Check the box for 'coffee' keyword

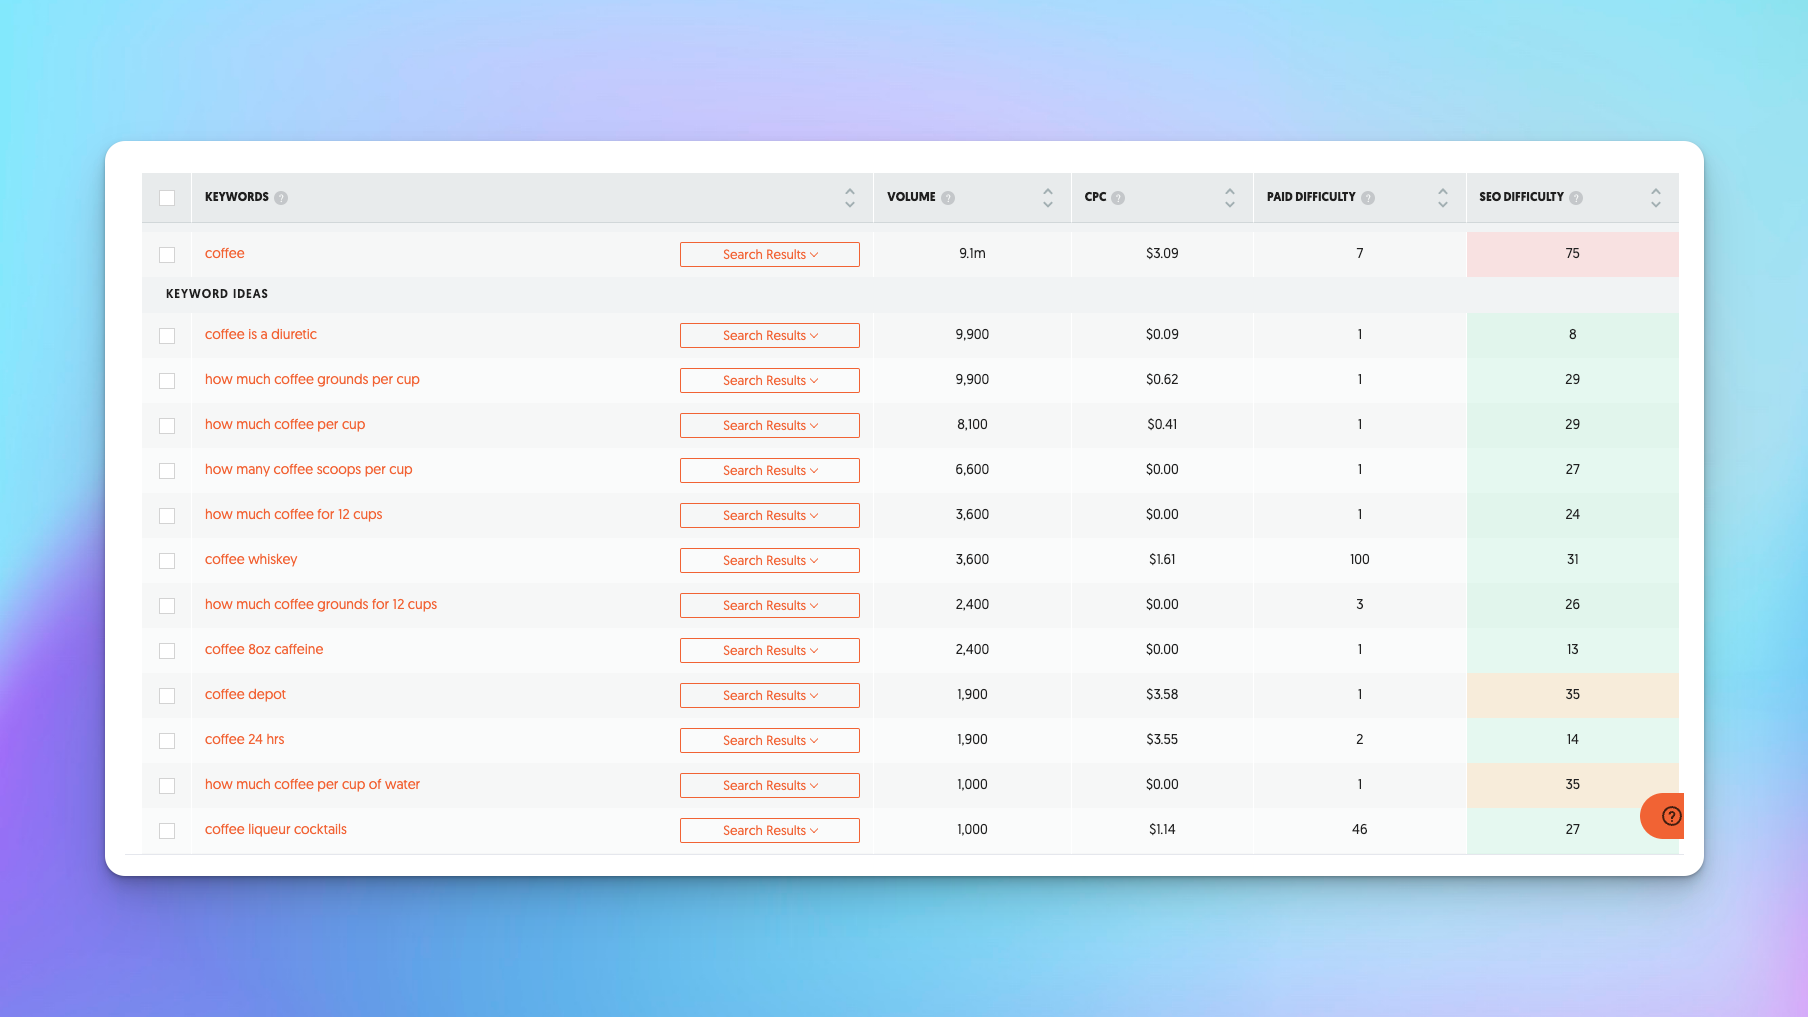click(167, 255)
